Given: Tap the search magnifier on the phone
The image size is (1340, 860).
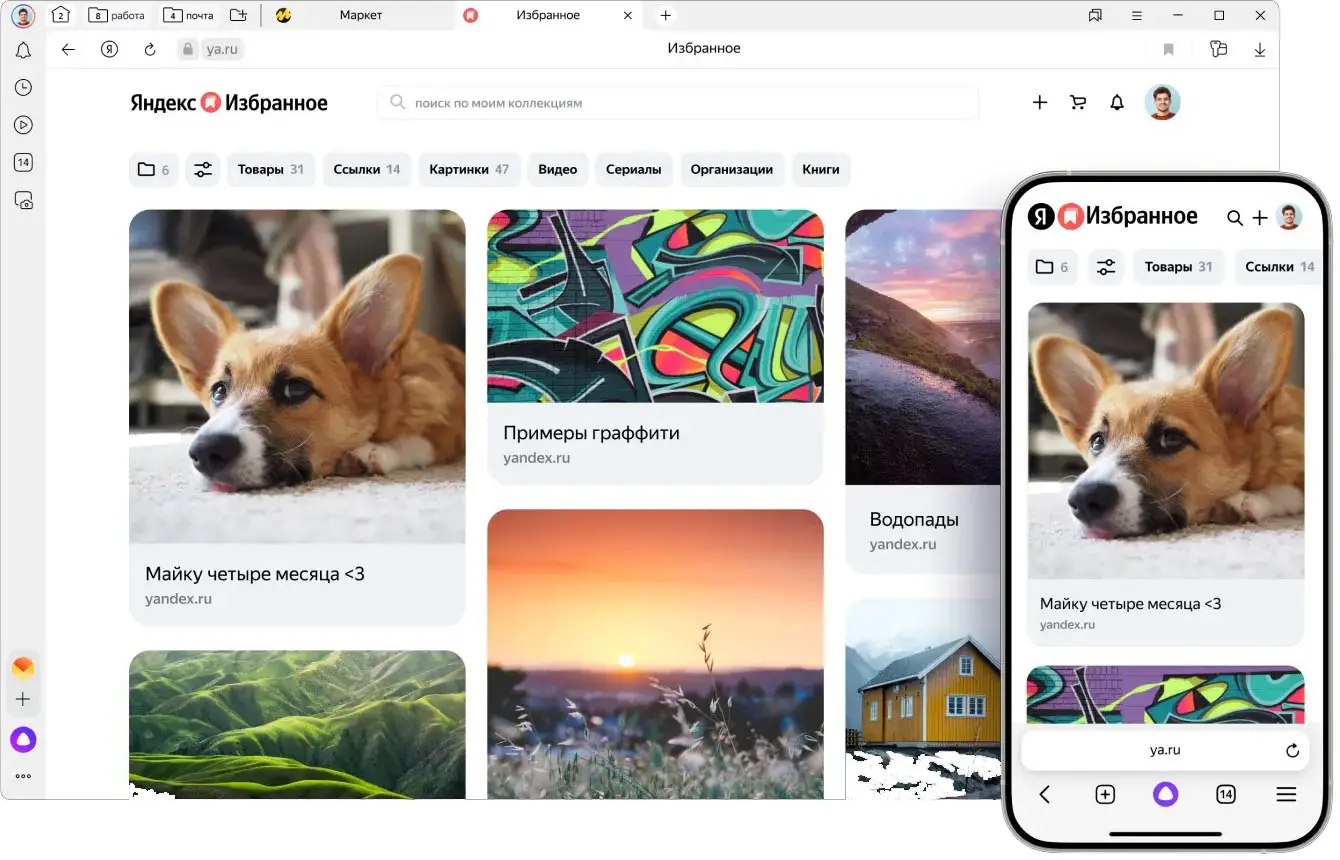Looking at the screenshot, I should coord(1235,218).
